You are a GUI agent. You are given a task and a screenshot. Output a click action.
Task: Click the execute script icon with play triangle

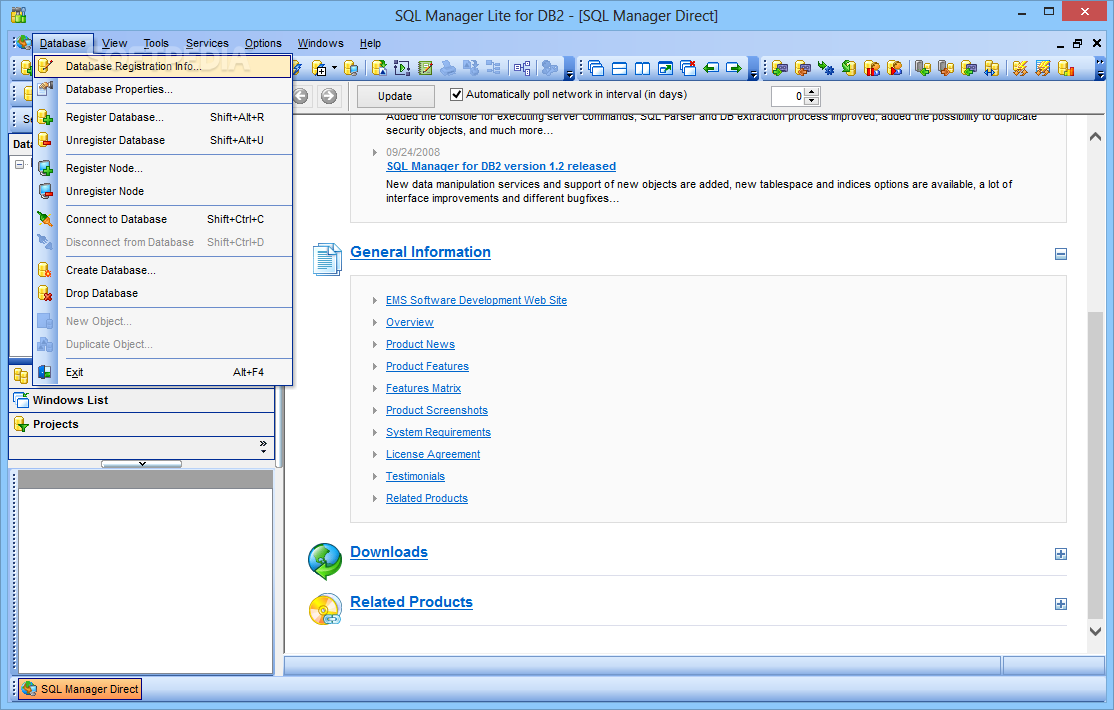click(x=402, y=68)
